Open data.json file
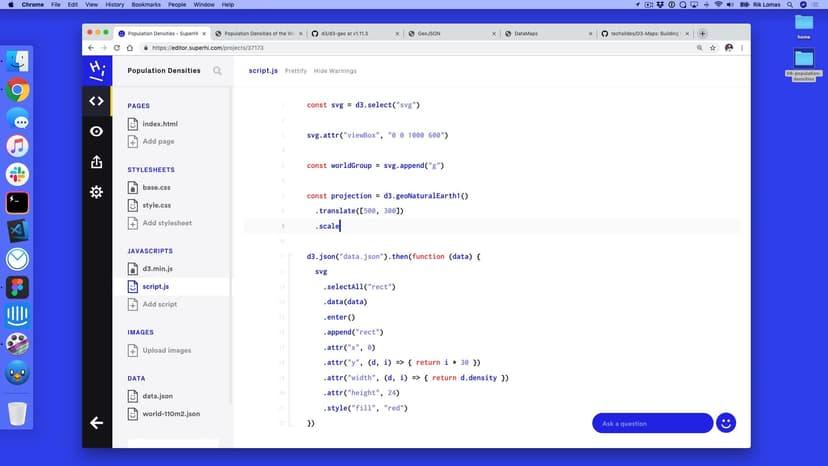The image size is (828, 466). tap(157, 396)
